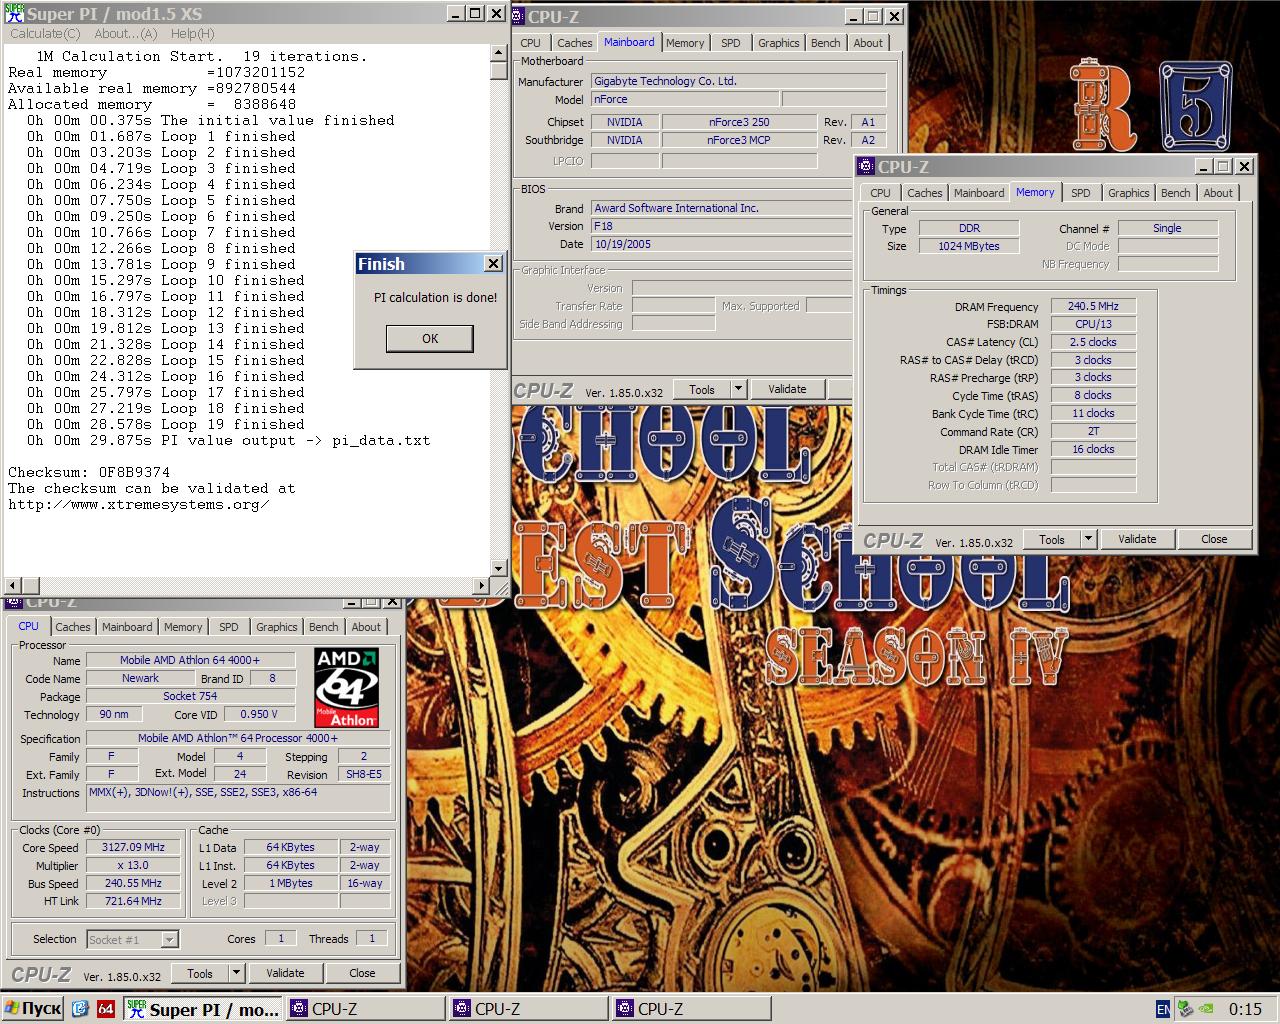Click the DRAM Frequency value 240.5 MHz
The image size is (1280, 1024).
point(1093,307)
